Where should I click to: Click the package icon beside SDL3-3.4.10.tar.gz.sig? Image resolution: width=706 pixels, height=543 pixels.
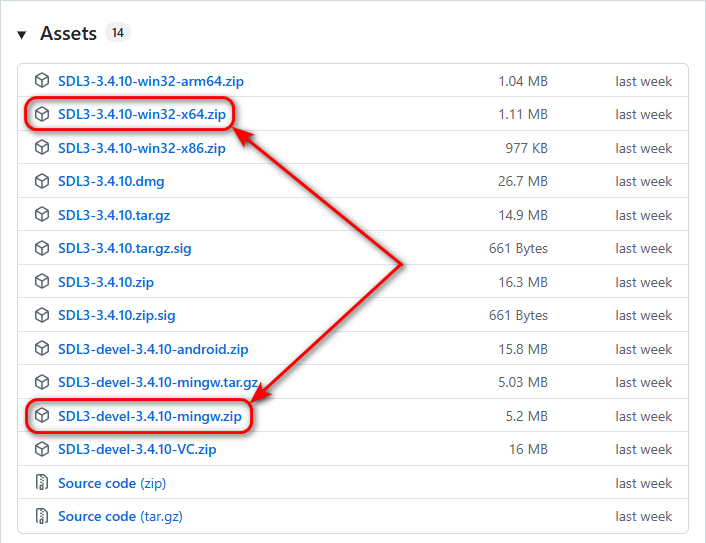(x=42, y=248)
